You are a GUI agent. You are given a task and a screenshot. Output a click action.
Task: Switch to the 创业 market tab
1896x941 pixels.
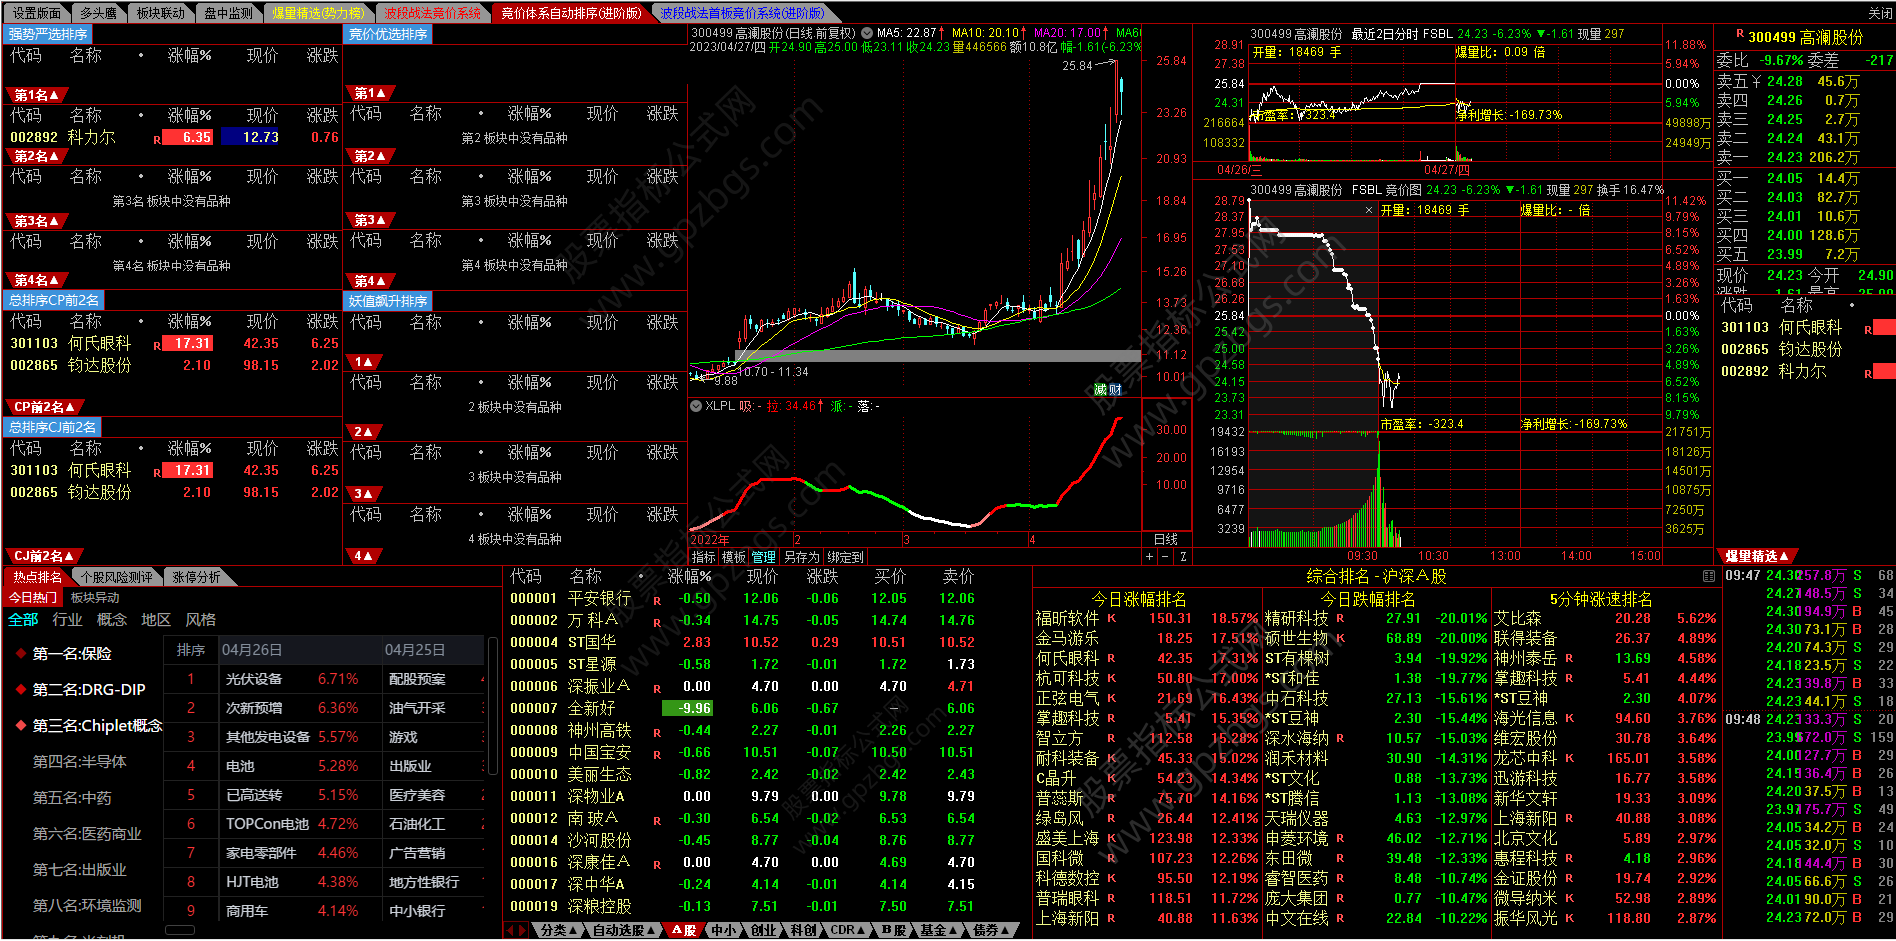click(x=763, y=930)
